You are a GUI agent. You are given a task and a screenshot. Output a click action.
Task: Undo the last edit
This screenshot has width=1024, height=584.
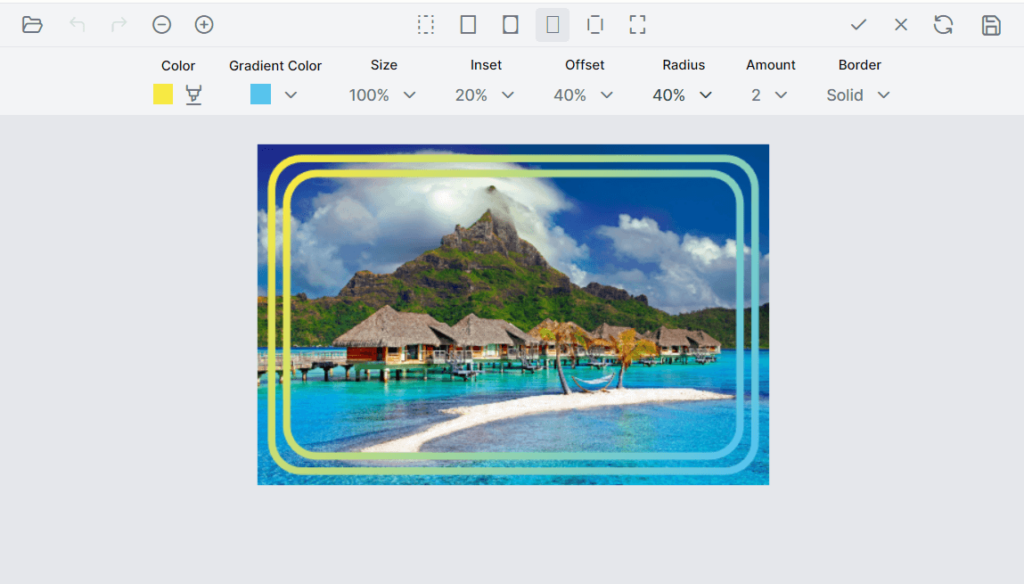point(76,24)
